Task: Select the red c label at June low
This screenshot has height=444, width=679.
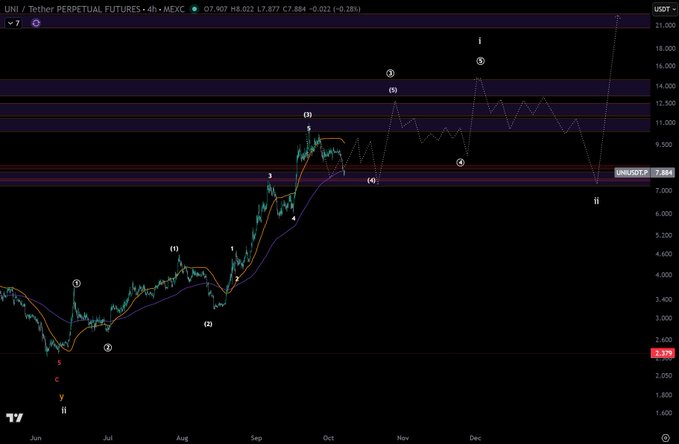Action: [57, 379]
